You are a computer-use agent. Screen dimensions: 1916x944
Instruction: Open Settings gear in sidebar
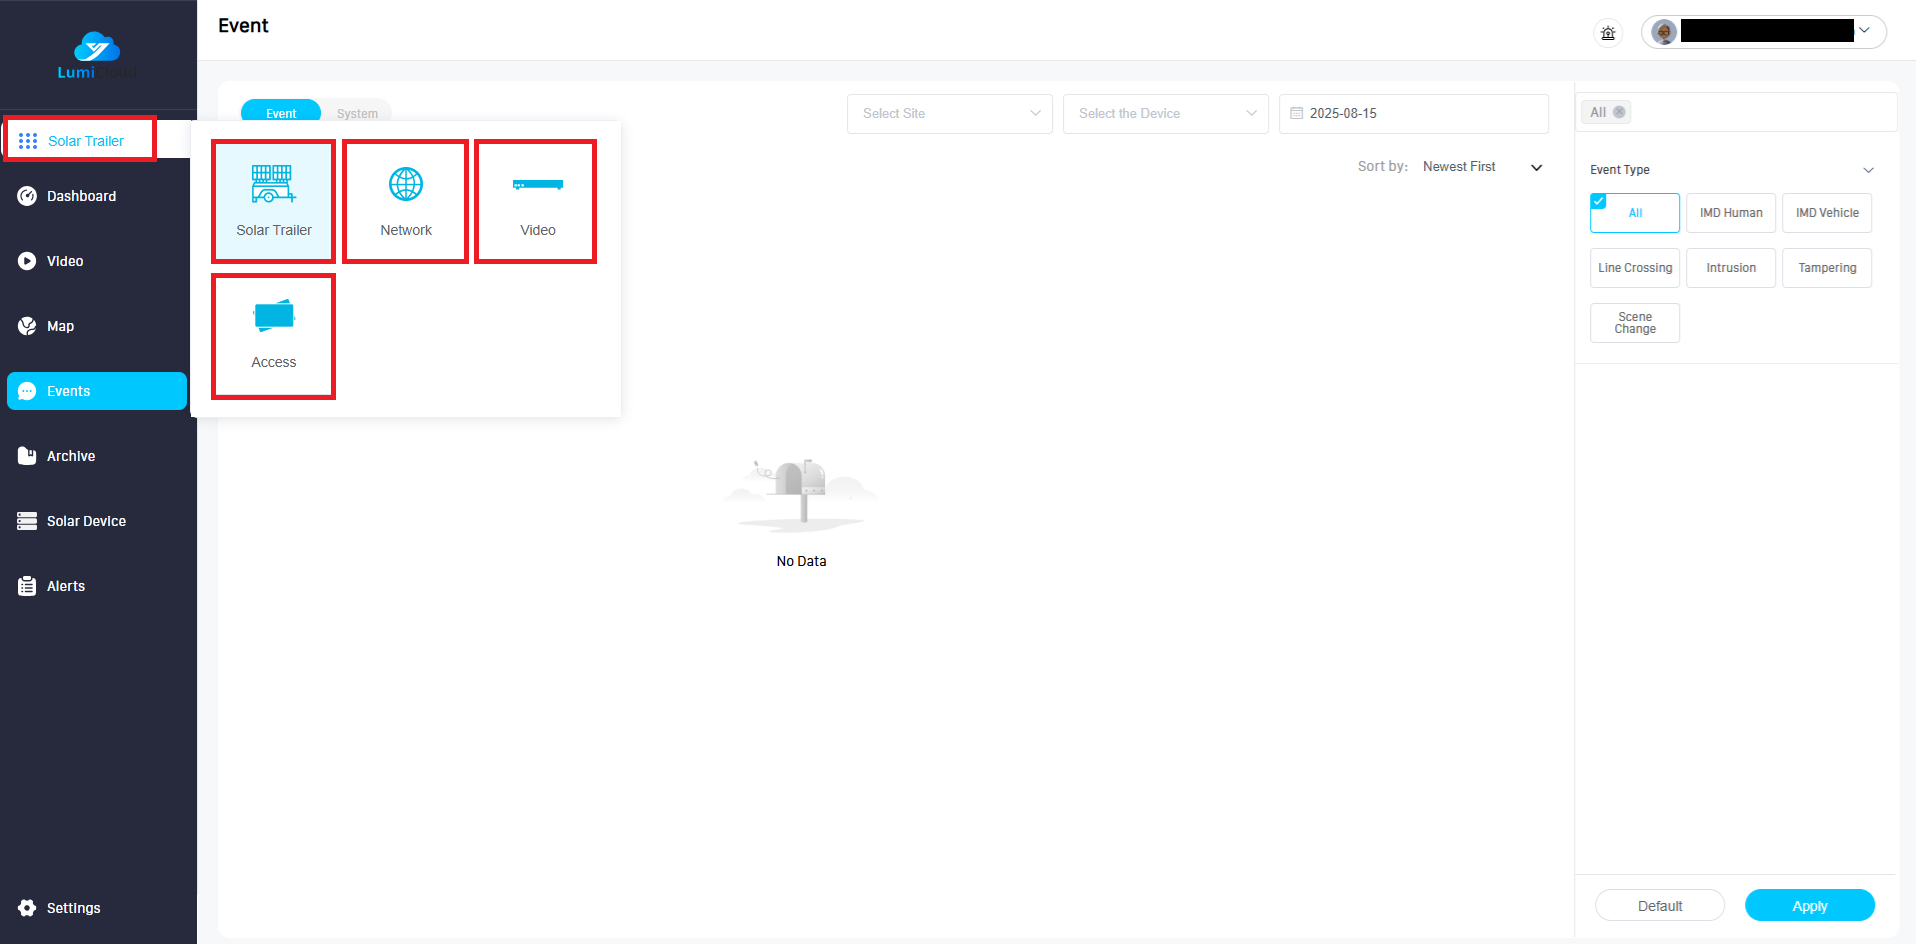coord(73,908)
